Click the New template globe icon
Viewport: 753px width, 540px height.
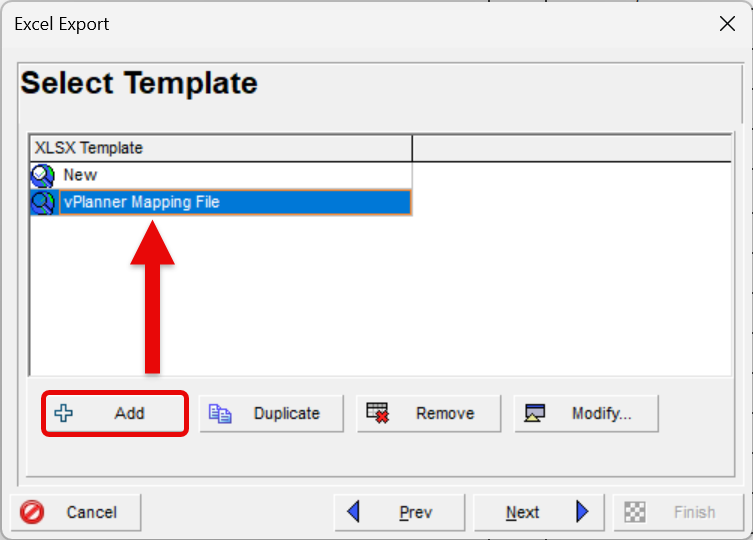(43, 176)
